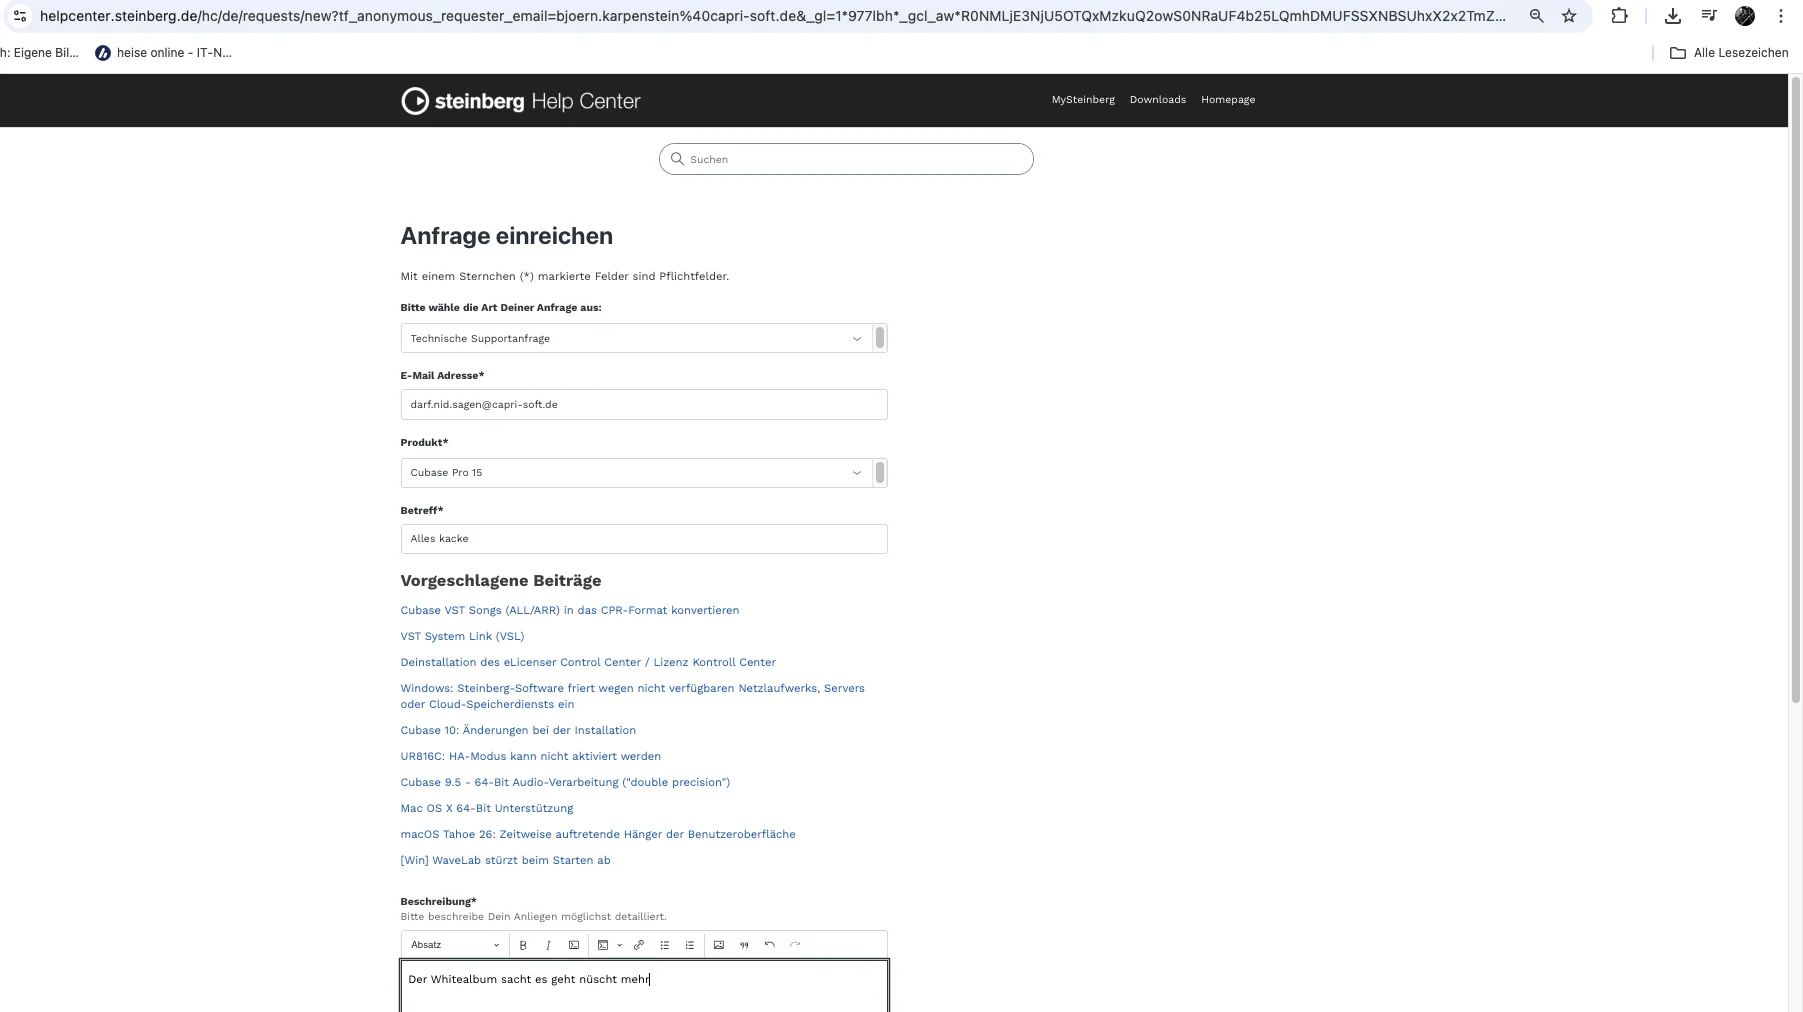Insert inline code via toolbar icon

(x=574, y=945)
